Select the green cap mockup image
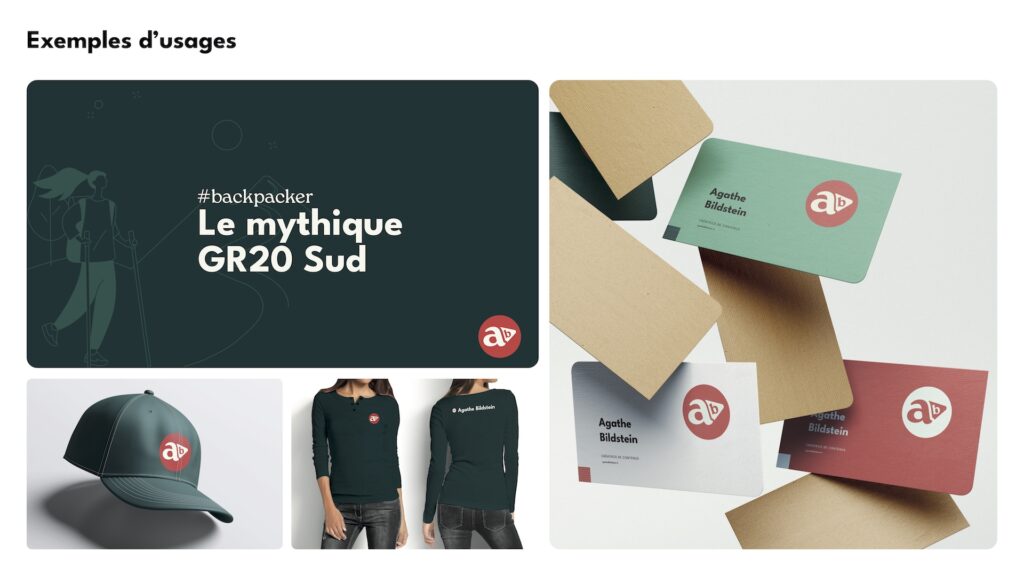The height and width of the screenshot is (576, 1024). pos(155,464)
